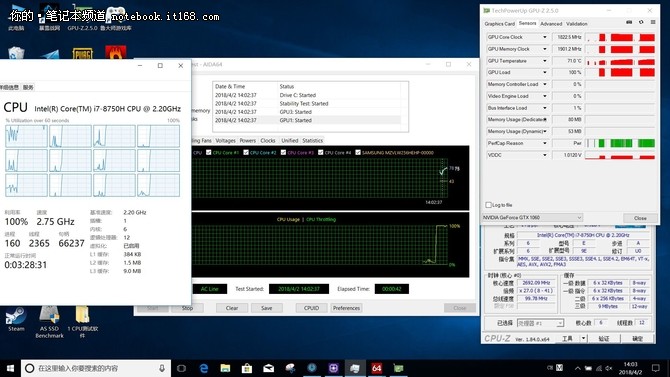Screen dimensions: 670x377
Task: Open the blue paper-plane desktop icon
Action: [50, 55]
